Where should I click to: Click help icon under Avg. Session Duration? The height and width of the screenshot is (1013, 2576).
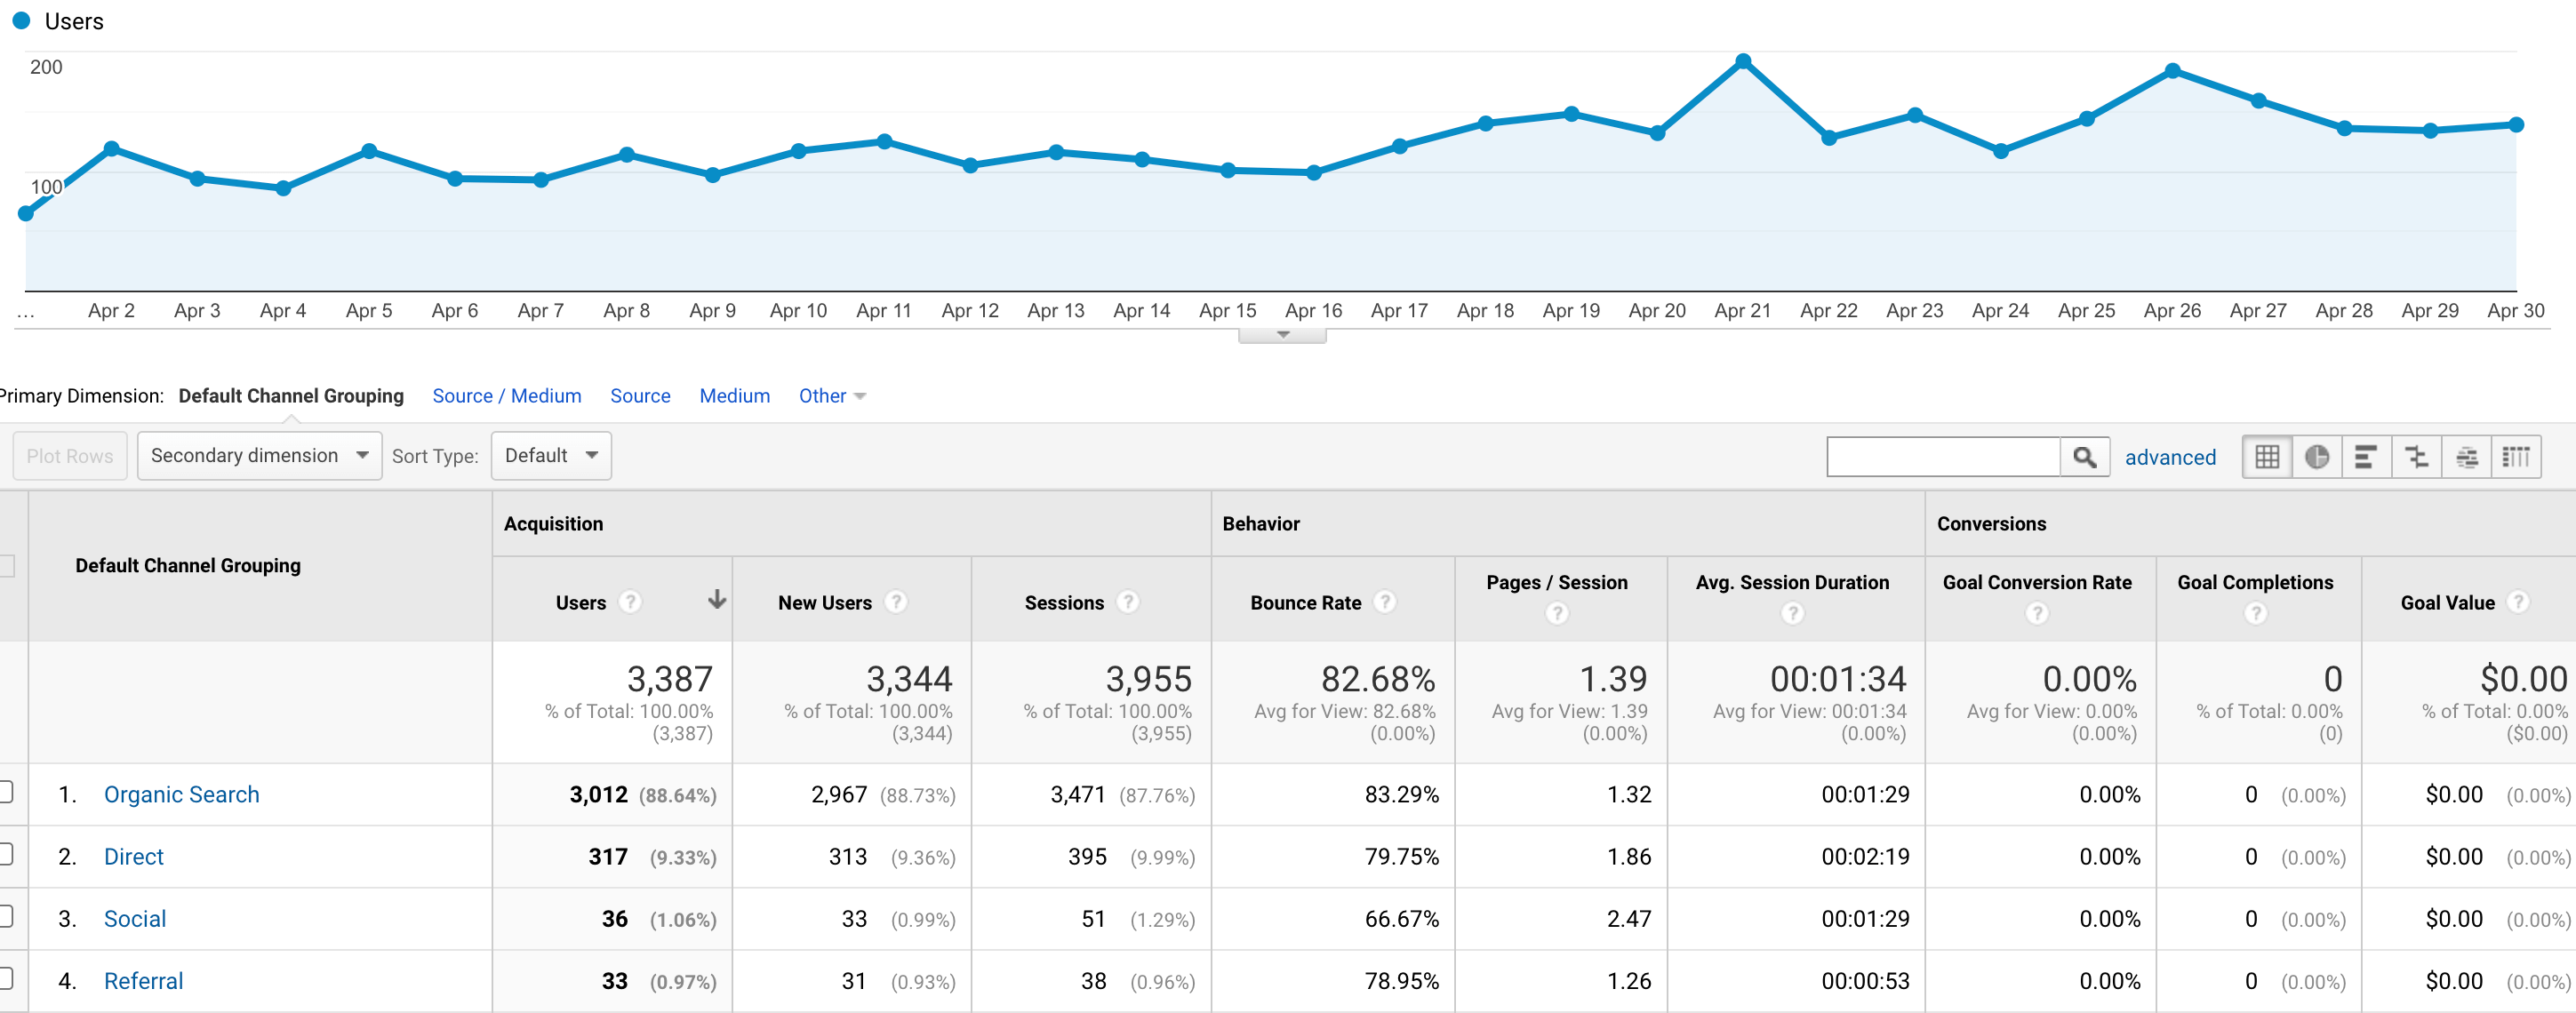point(1793,614)
